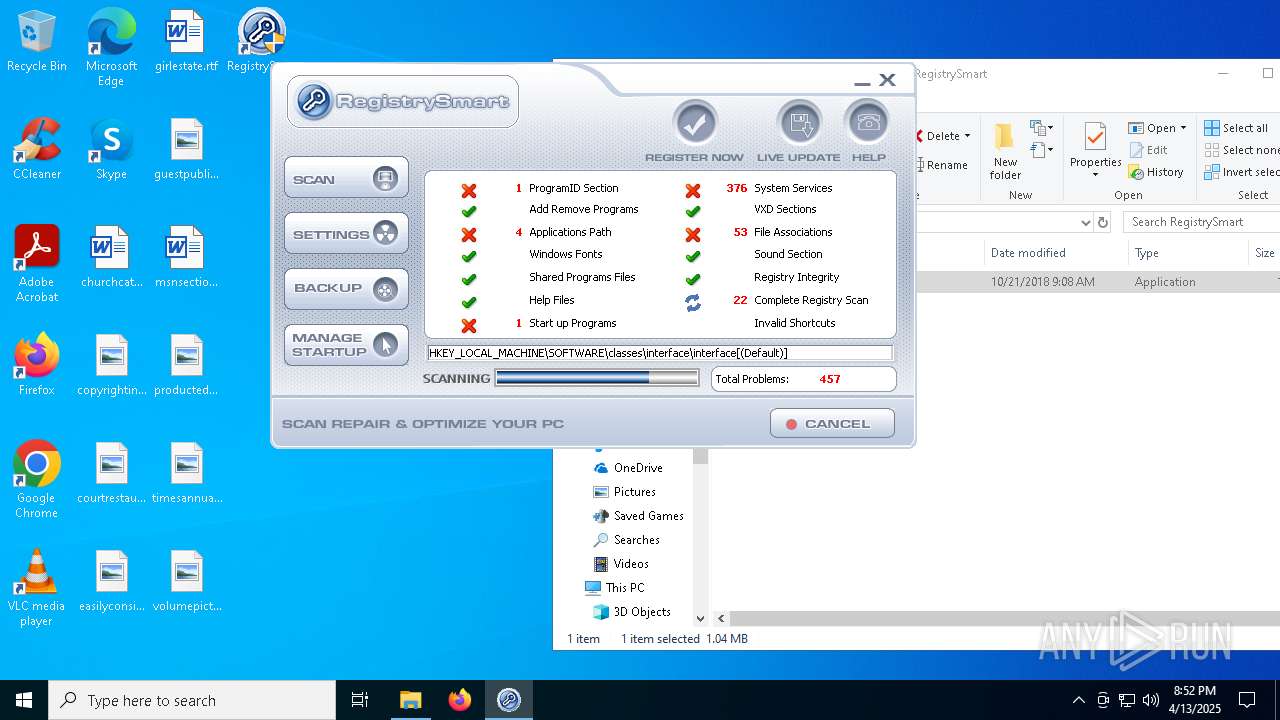
Task: Click the red X beside System Services
Action: click(x=692, y=189)
